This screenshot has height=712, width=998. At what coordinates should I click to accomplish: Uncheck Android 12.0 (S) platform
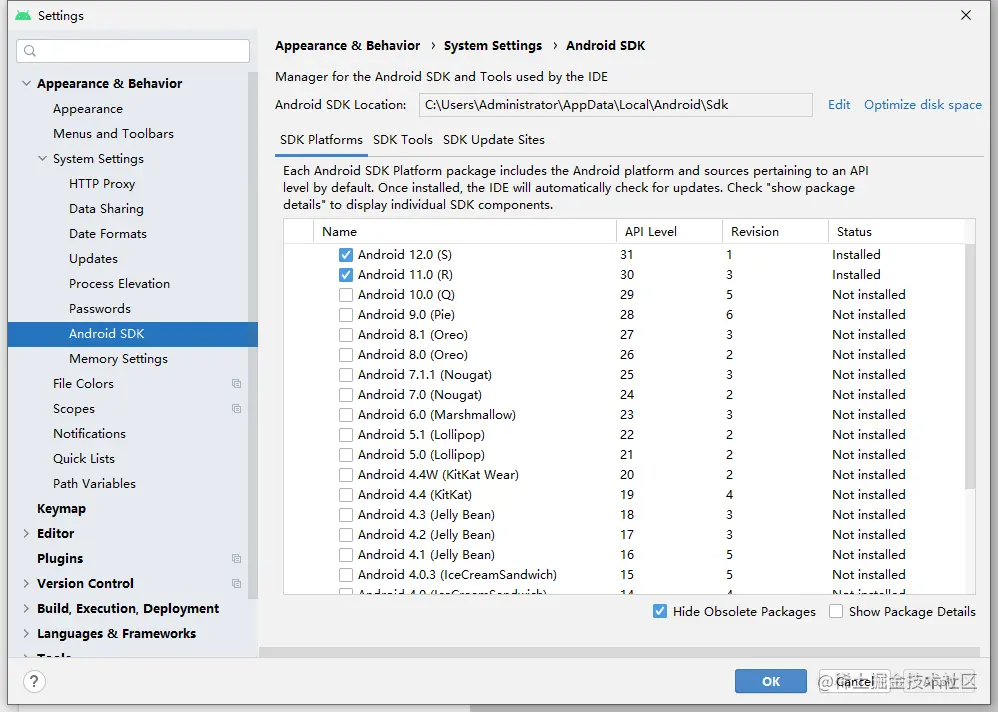(x=346, y=255)
